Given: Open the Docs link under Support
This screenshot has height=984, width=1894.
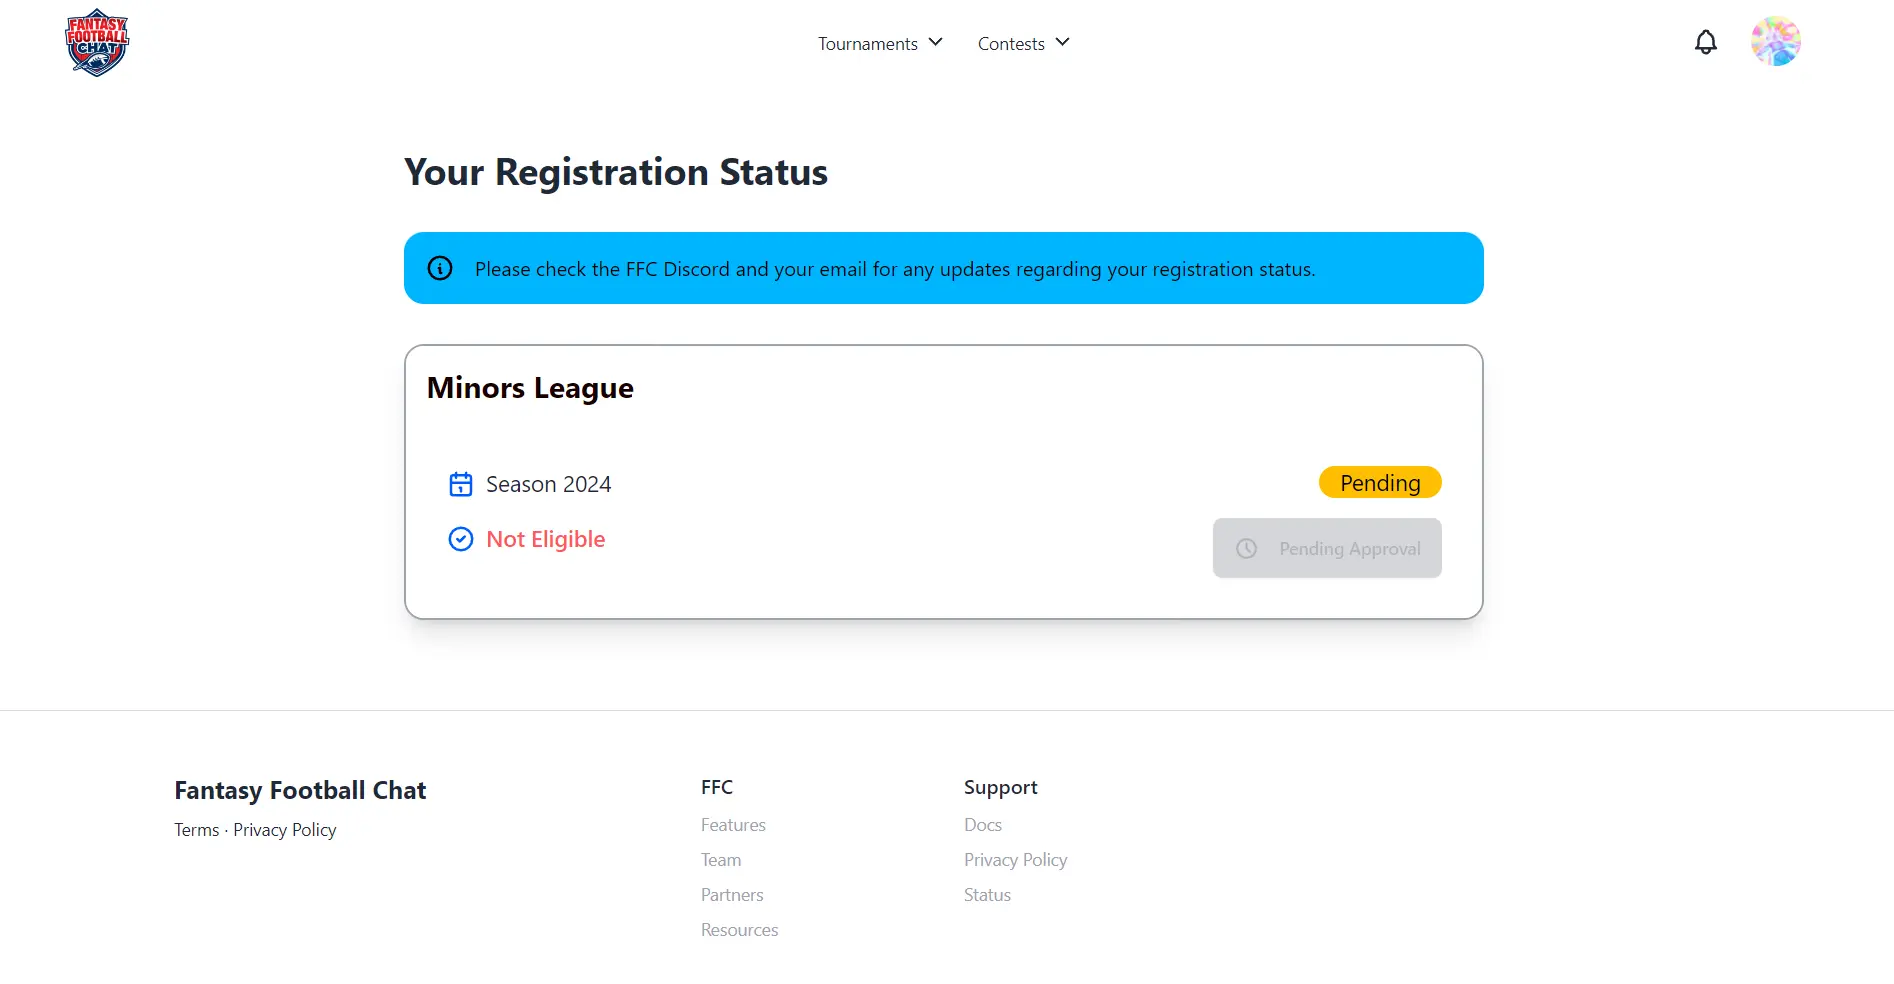Looking at the screenshot, I should point(982,824).
